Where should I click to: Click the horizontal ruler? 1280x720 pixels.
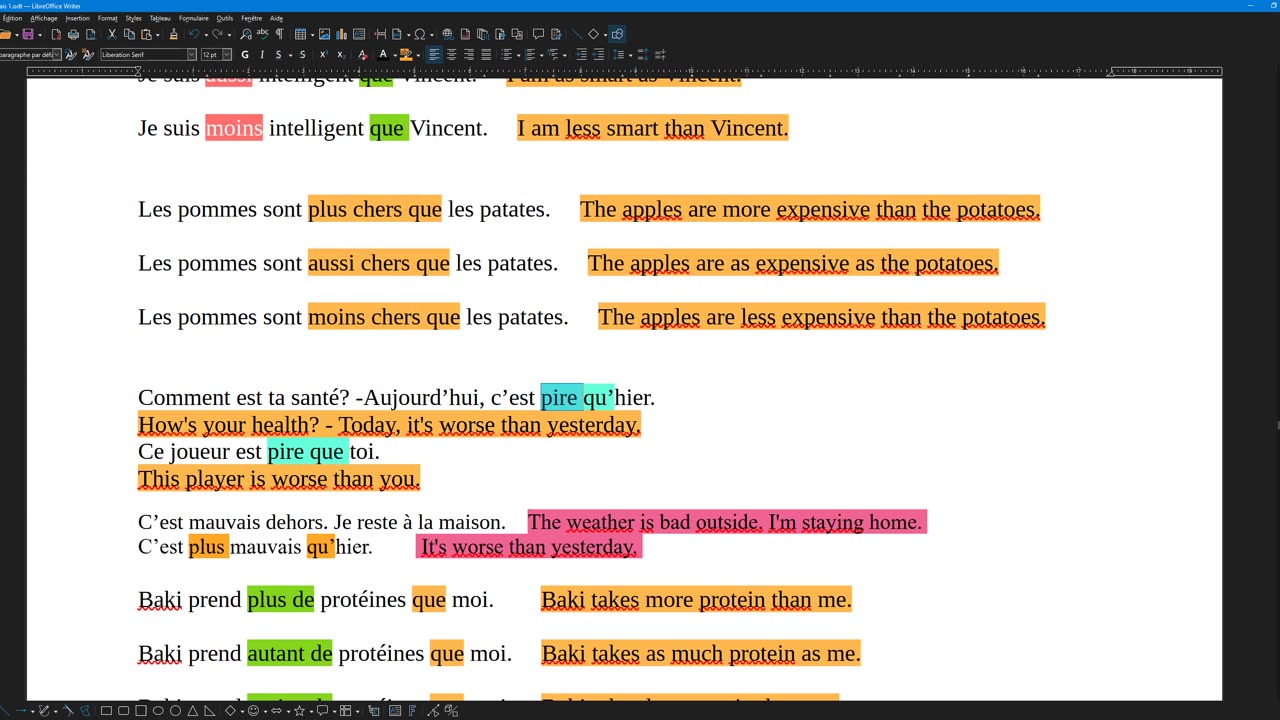click(x=624, y=71)
